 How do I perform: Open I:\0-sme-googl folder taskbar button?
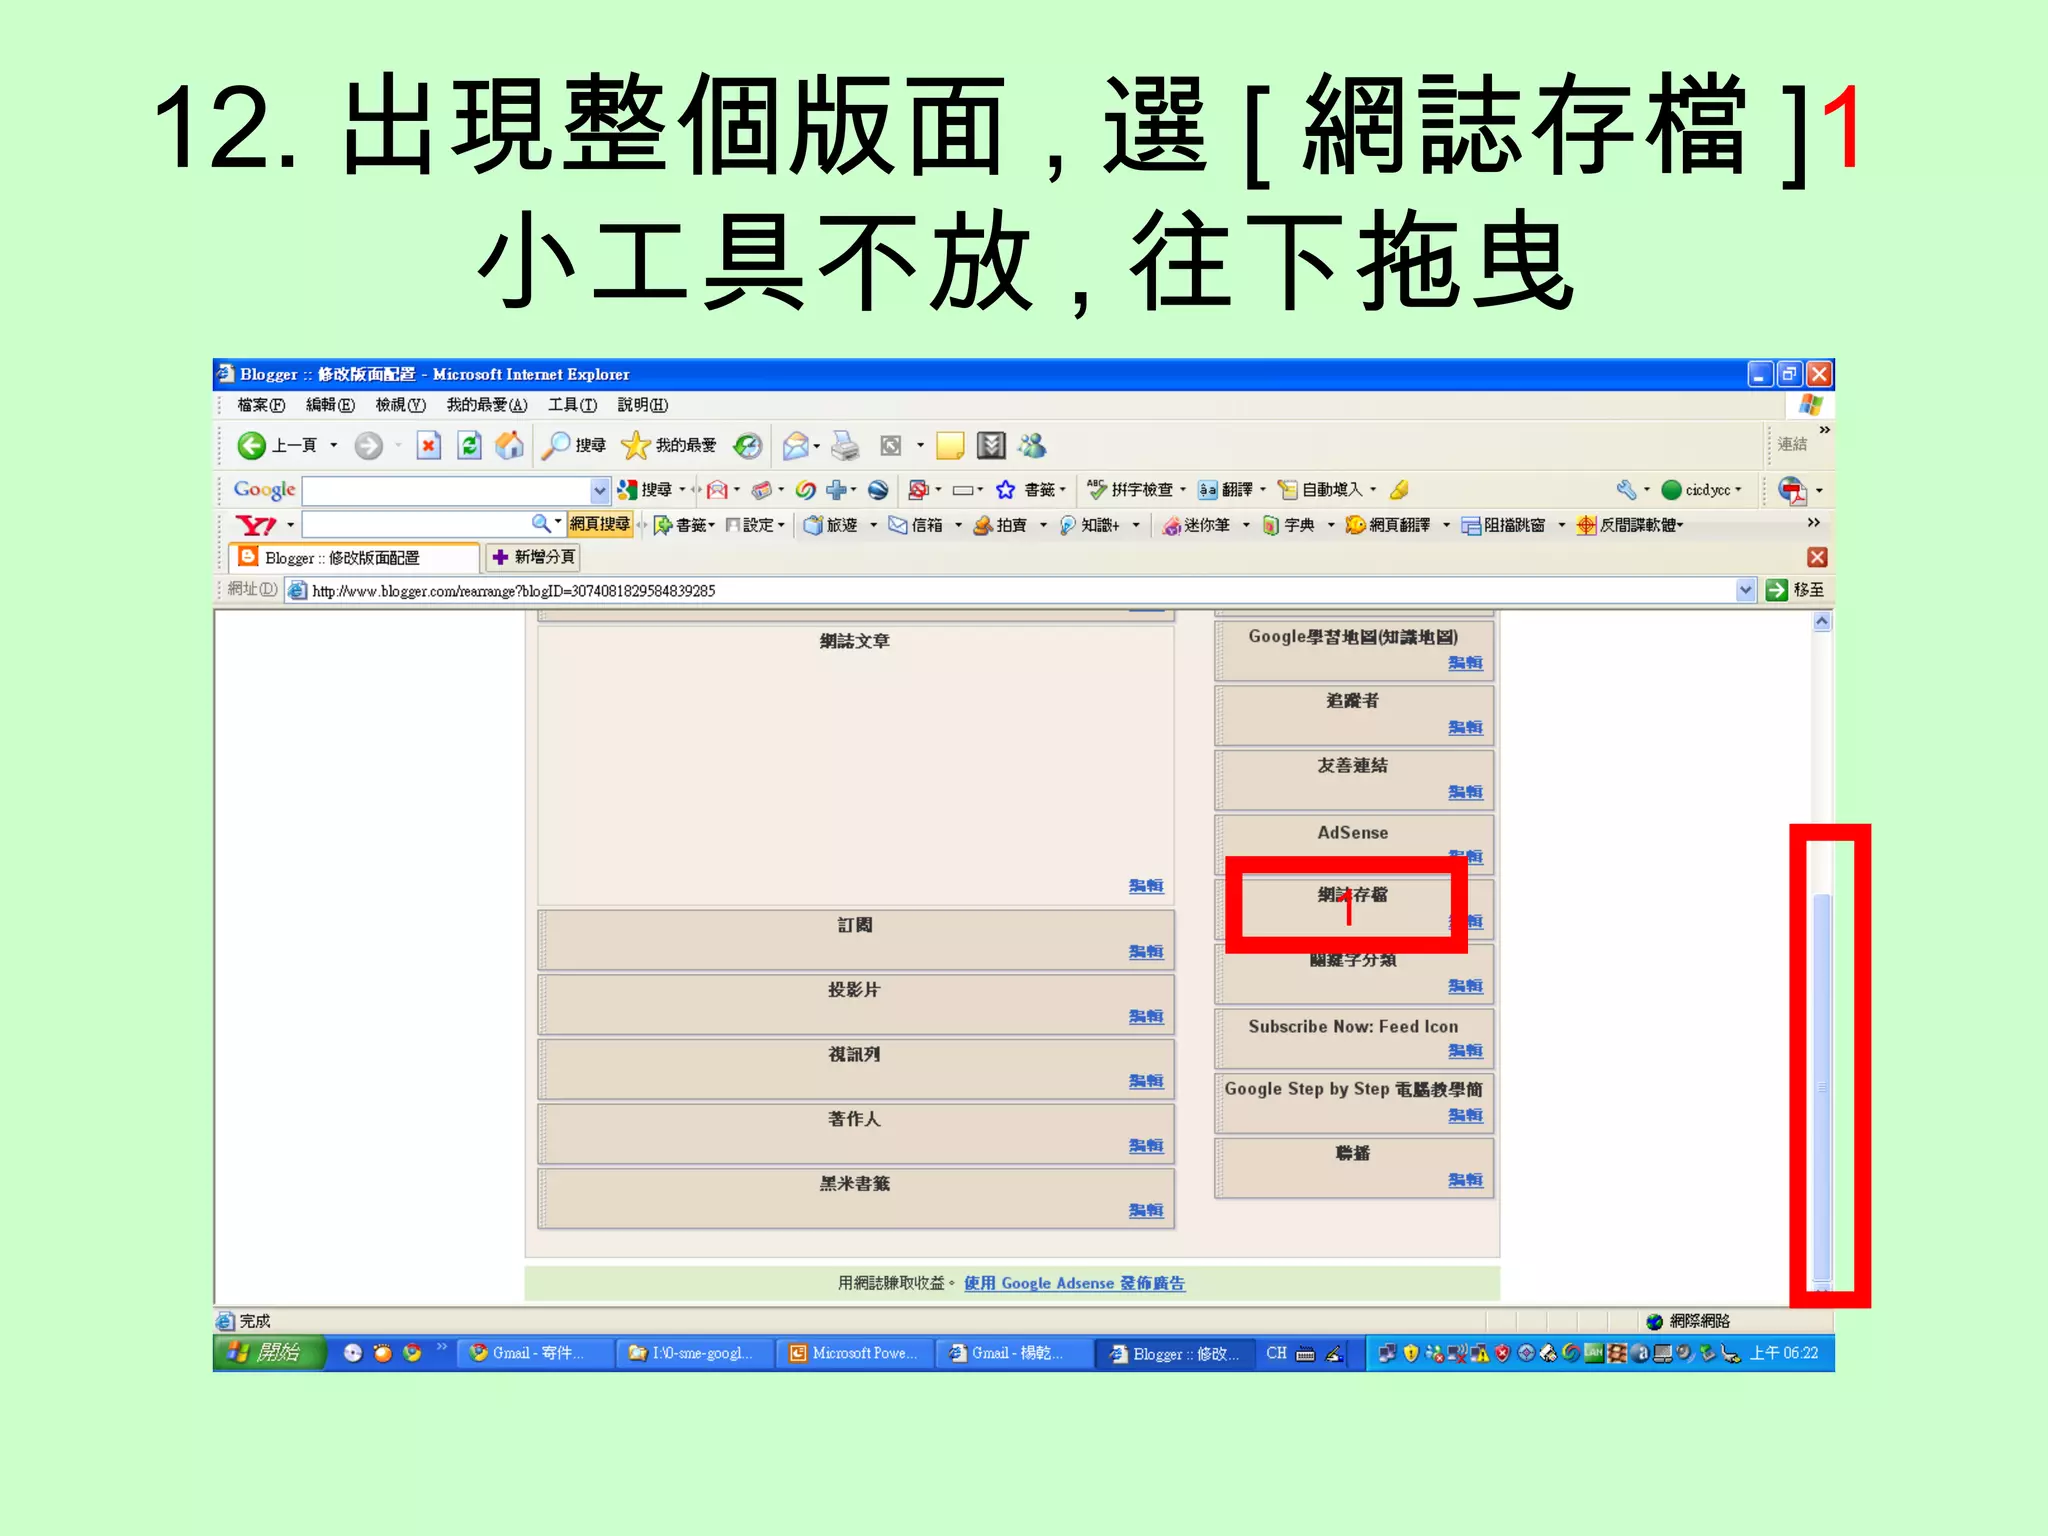click(695, 1353)
